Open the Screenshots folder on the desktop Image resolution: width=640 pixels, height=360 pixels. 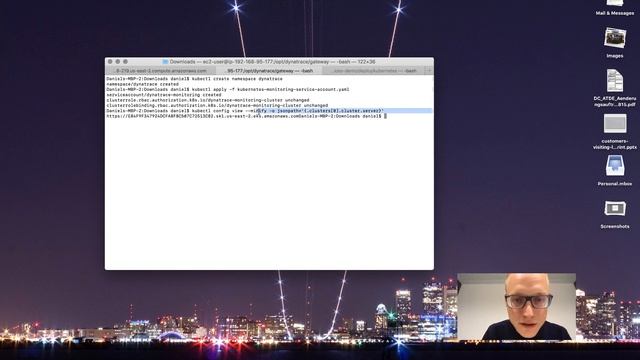click(615, 209)
